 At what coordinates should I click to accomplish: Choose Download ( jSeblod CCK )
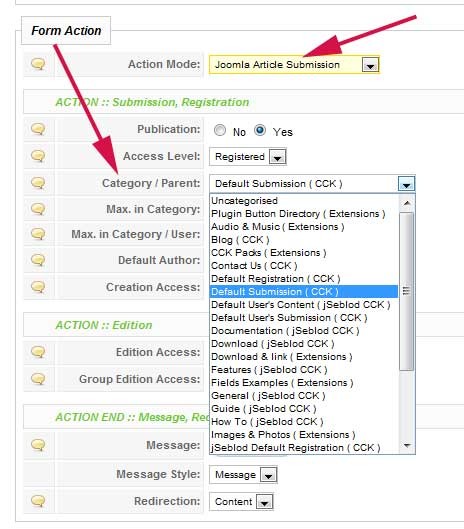pos(304,343)
